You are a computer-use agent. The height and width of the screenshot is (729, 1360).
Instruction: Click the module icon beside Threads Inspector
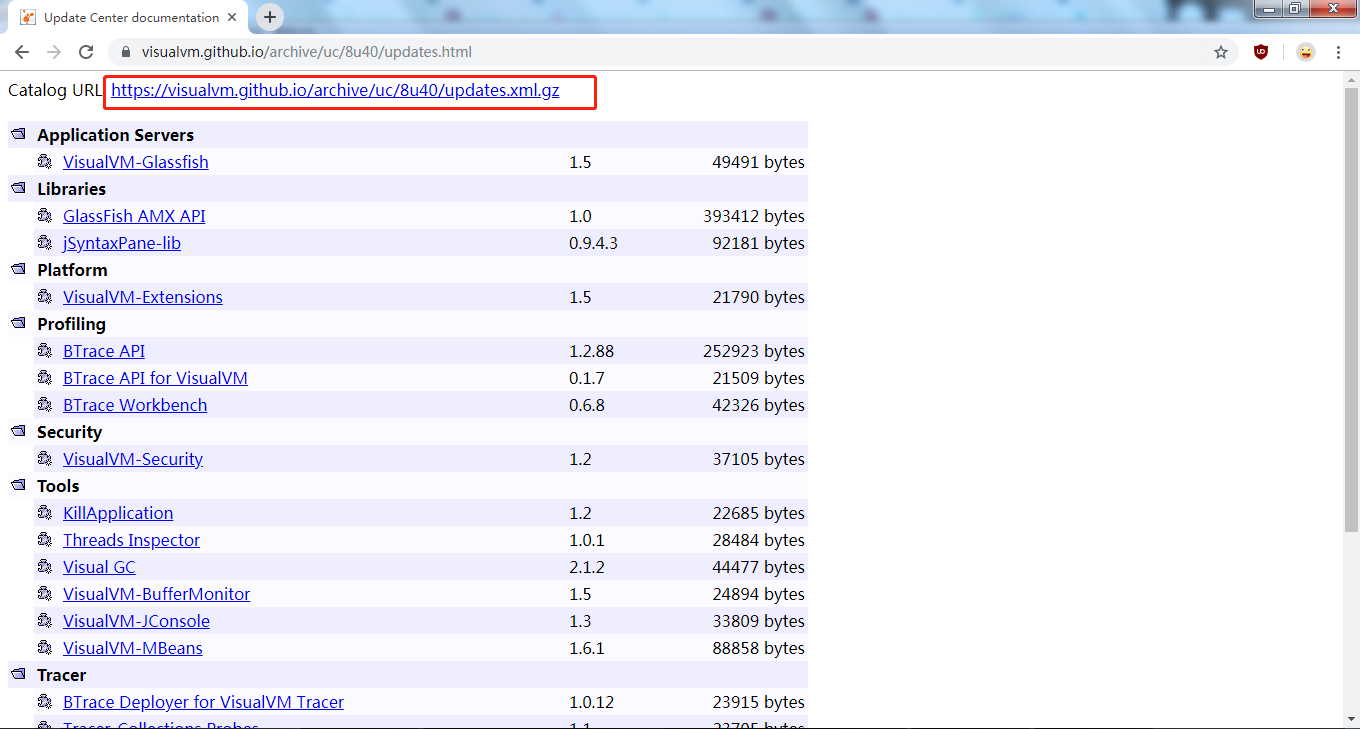pos(45,539)
